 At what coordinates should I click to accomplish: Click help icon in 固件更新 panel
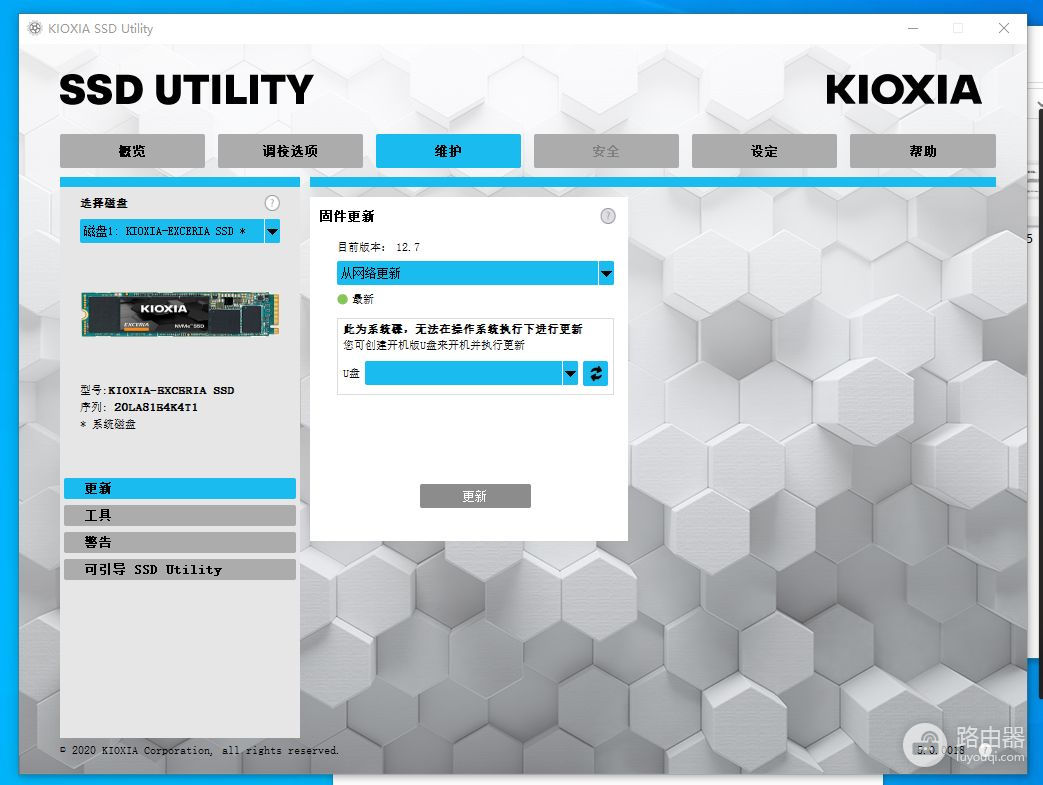pos(608,216)
